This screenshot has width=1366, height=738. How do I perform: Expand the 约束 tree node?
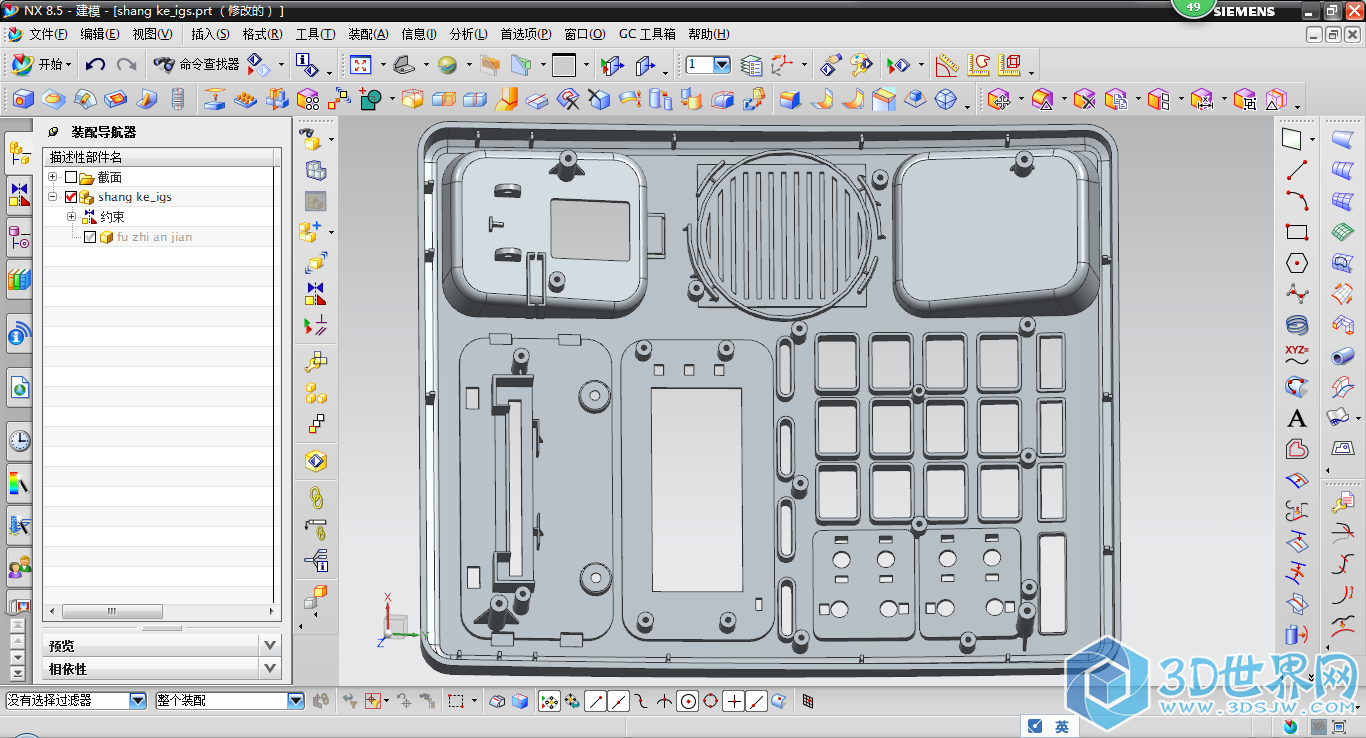click(x=71, y=217)
